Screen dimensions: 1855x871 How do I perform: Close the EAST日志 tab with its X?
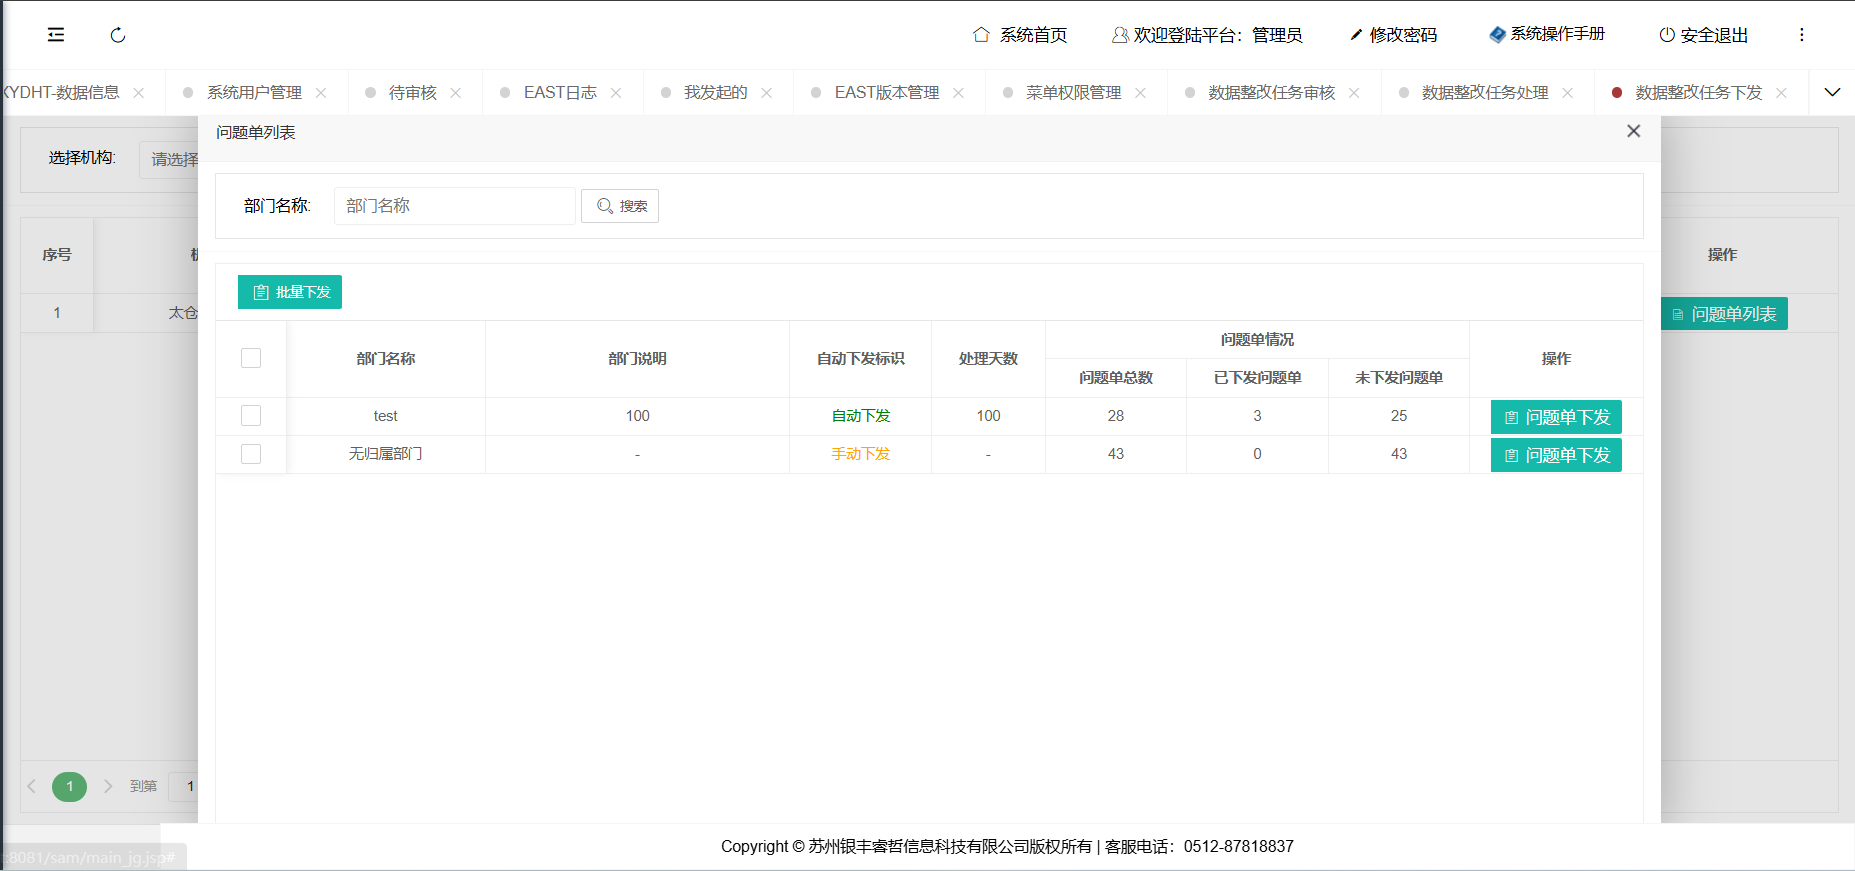616,93
